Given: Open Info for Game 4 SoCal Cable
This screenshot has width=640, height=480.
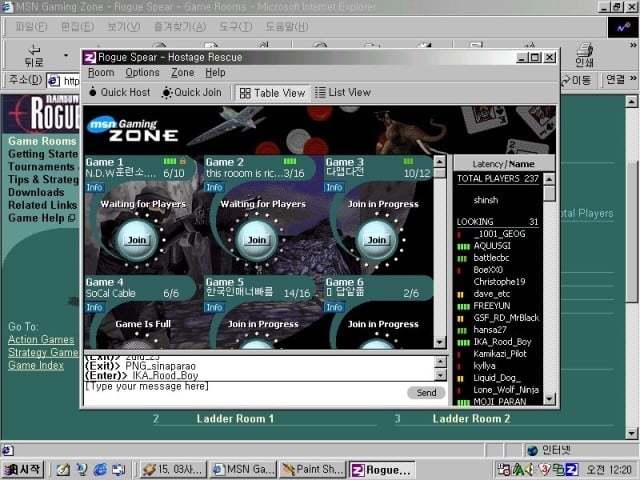Looking at the screenshot, I should click(94, 307).
